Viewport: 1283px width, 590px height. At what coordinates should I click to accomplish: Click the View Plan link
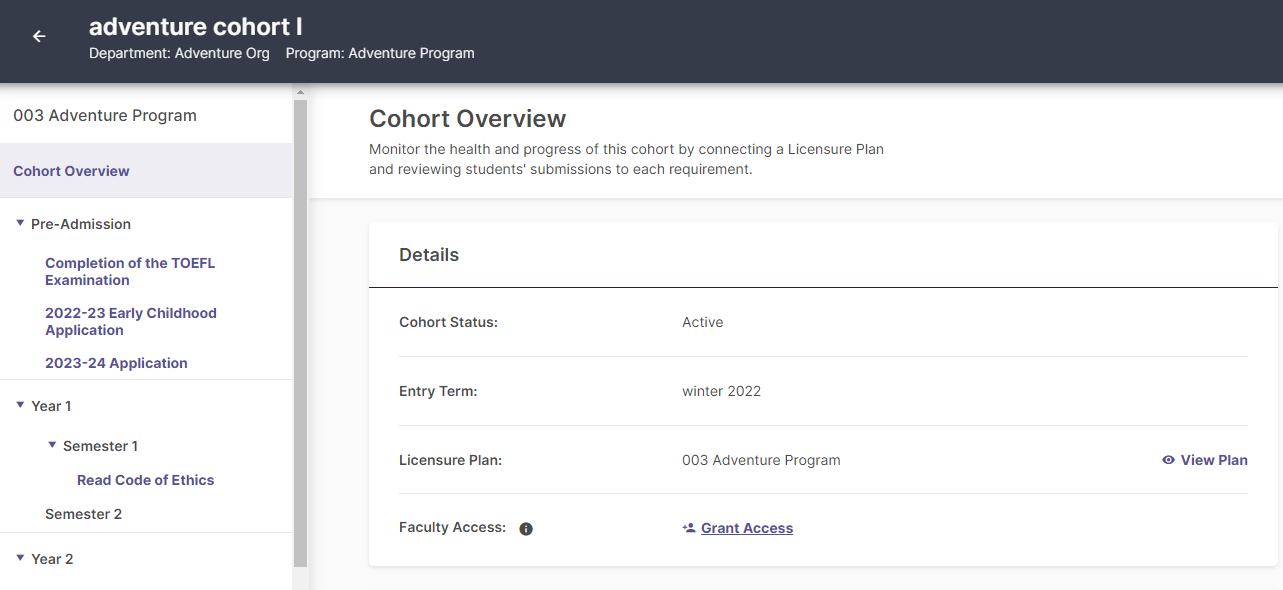click(x=1214, y=460)
